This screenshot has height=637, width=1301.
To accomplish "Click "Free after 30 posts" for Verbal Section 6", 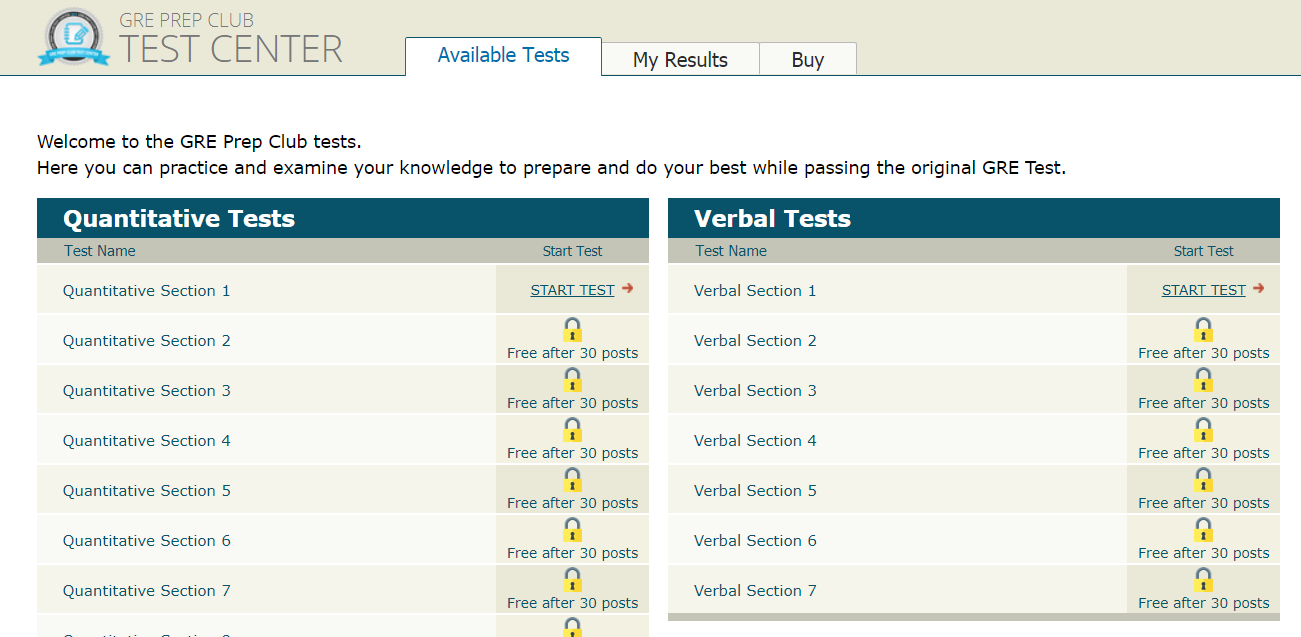I will [x=1203, y=553].
